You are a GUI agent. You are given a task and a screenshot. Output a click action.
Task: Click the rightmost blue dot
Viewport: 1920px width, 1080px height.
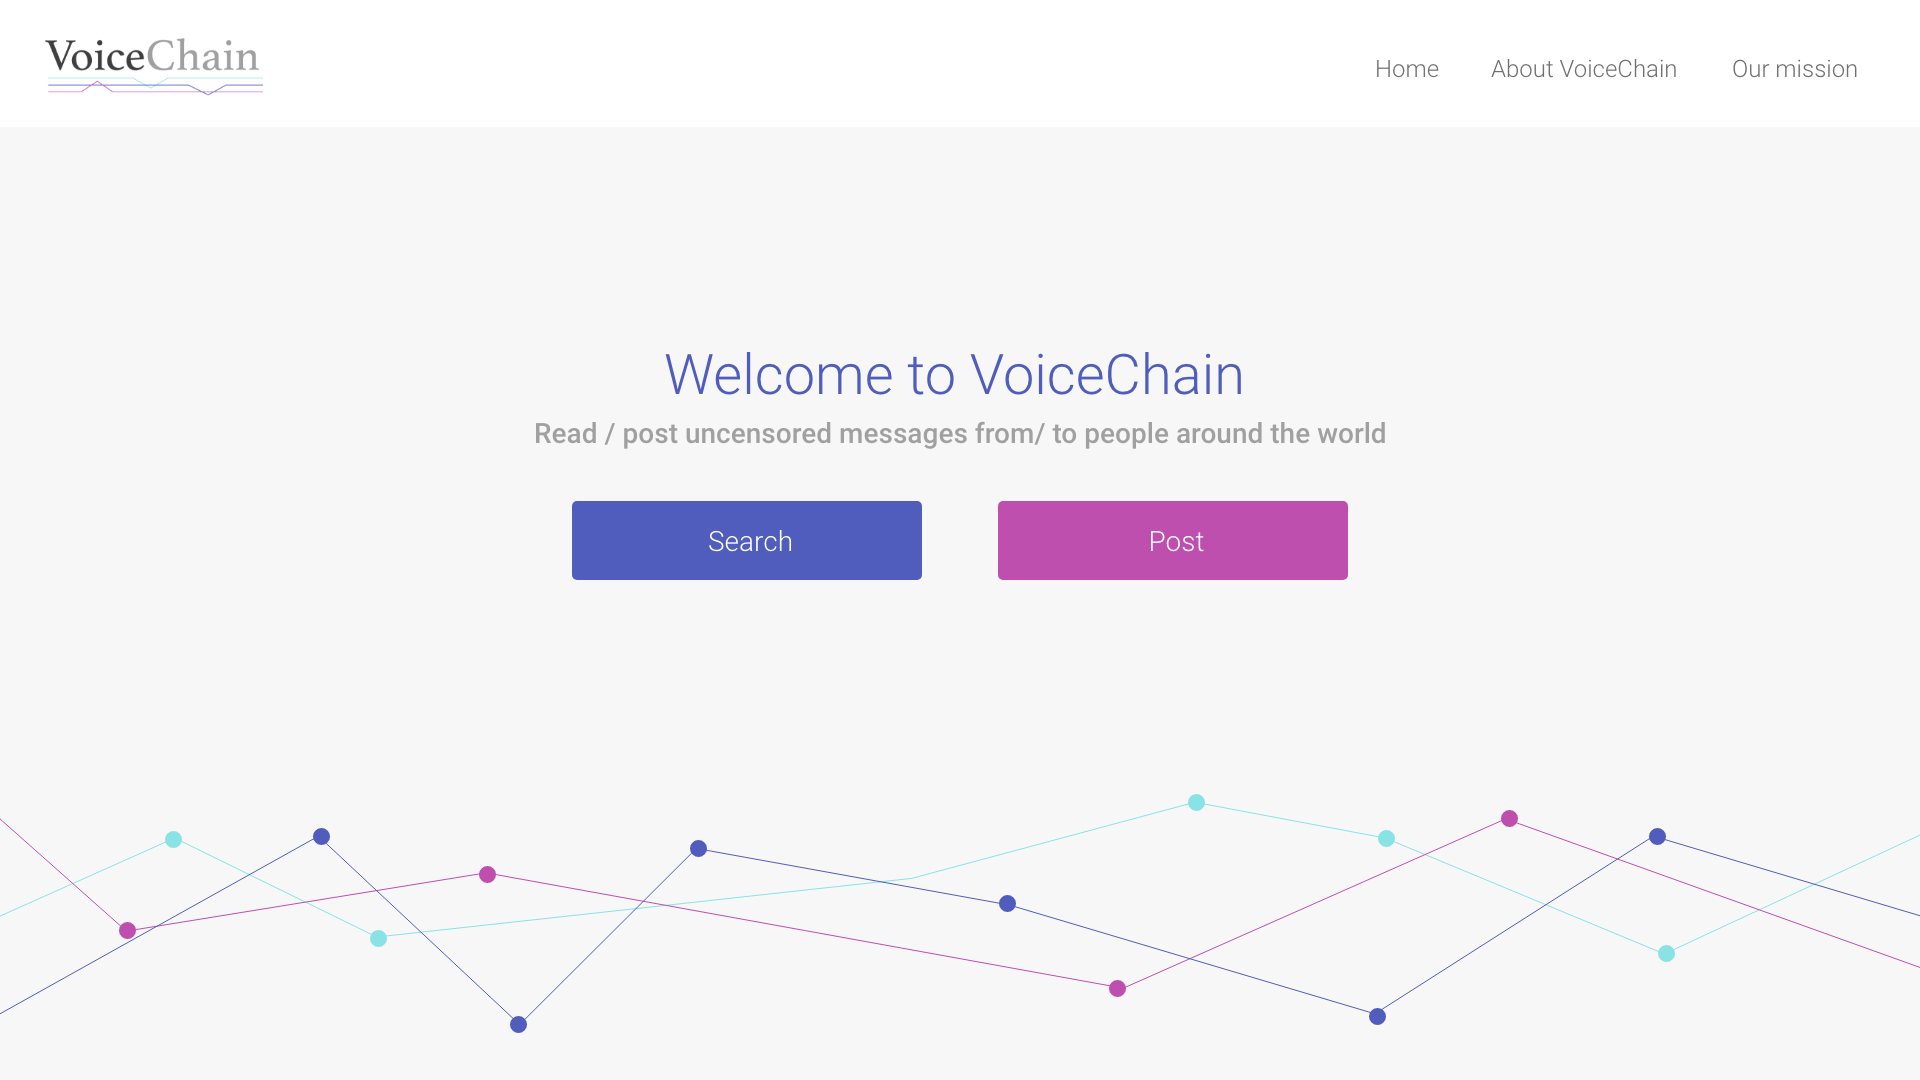click(x=1657, y=836)
